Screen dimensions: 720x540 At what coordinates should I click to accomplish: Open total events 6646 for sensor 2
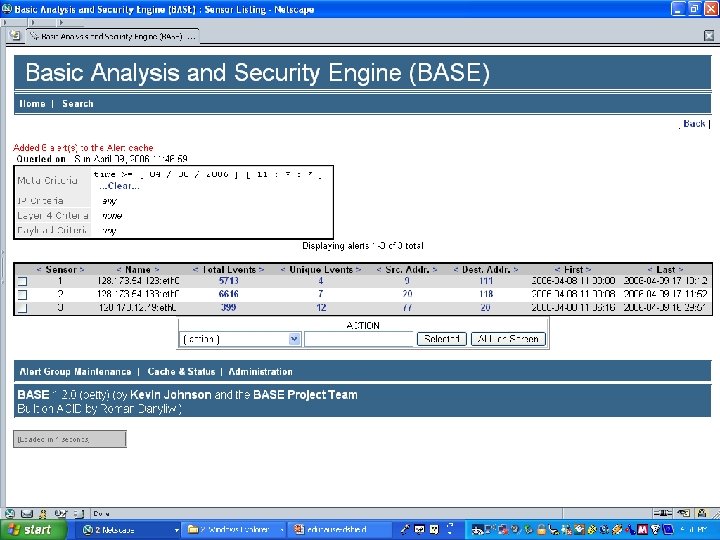click(x=229, y=294)
